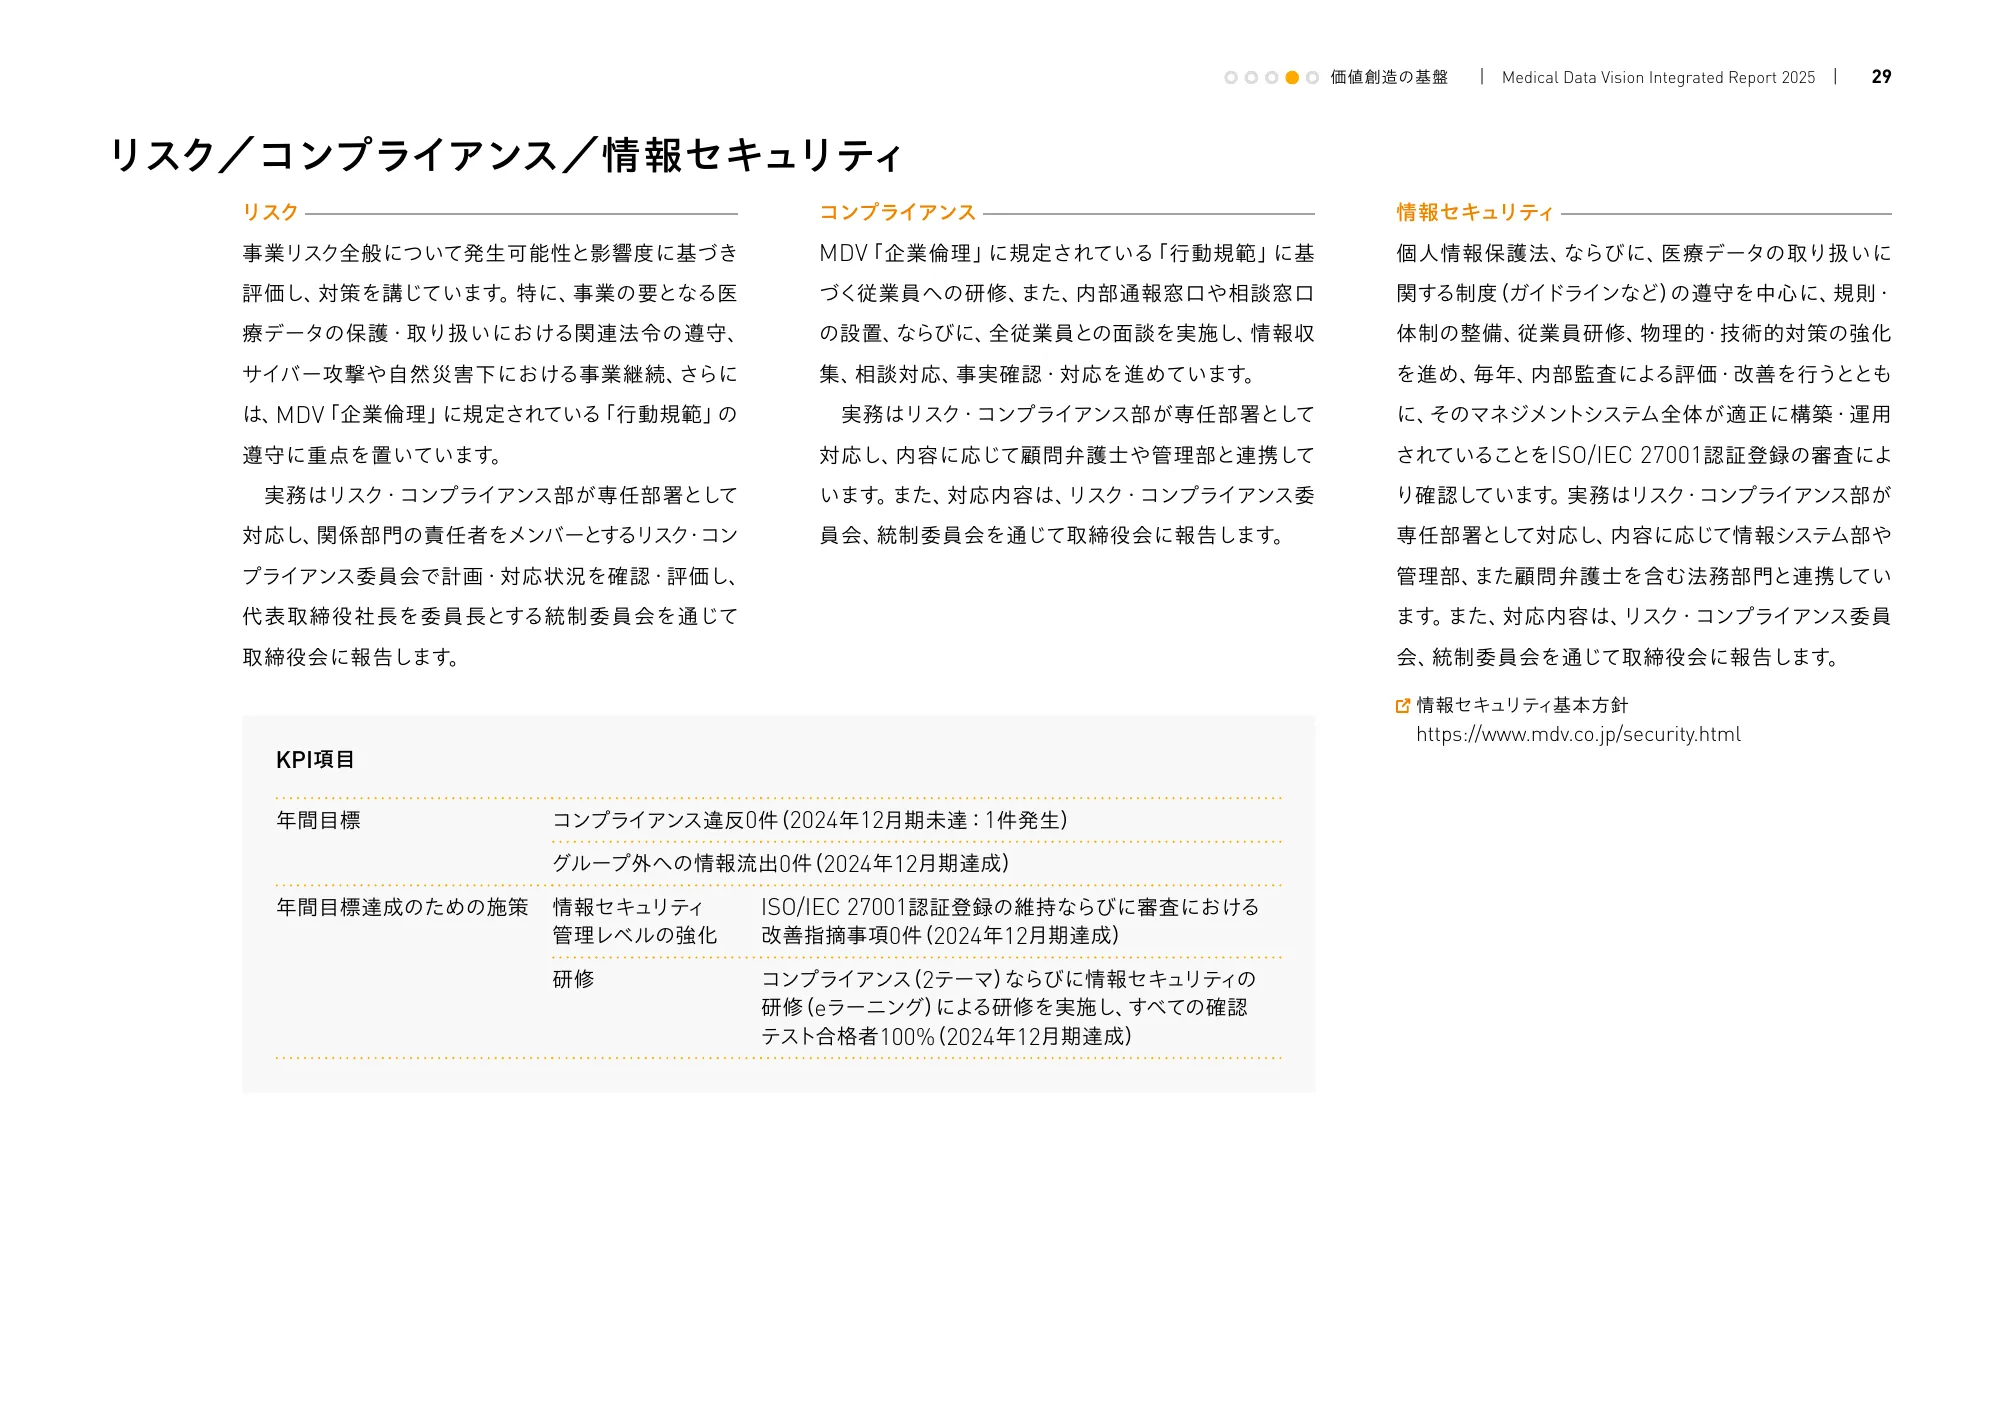Image resolution: width=2000 pixels, height=1415 pixels.
Task: Click the orange filled progress dot in header
Action: [1292, 77]
